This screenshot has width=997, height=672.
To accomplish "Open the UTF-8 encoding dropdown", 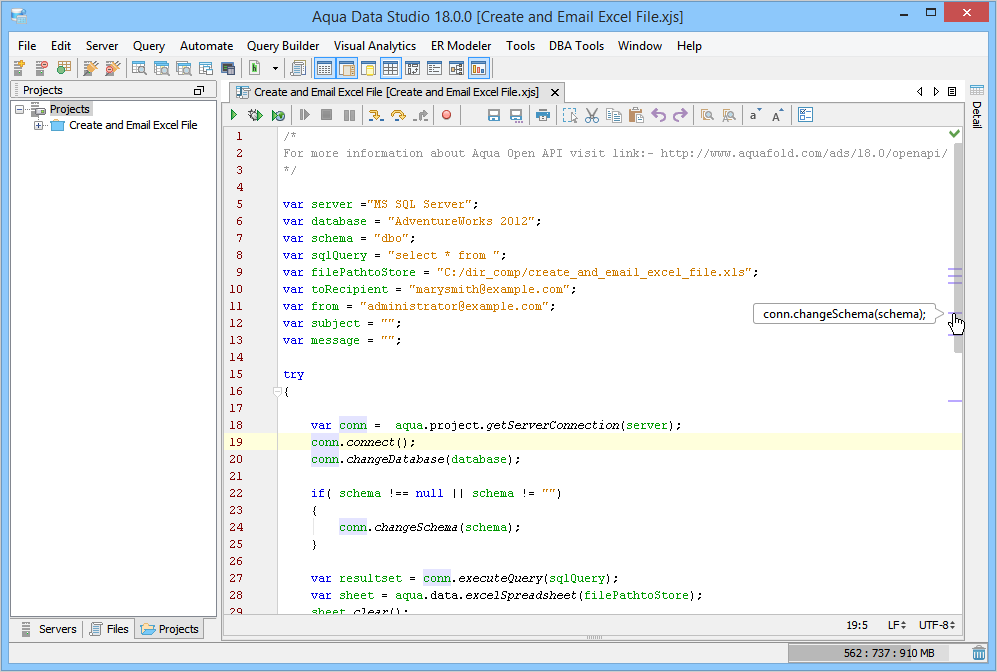I will (937, 625).
